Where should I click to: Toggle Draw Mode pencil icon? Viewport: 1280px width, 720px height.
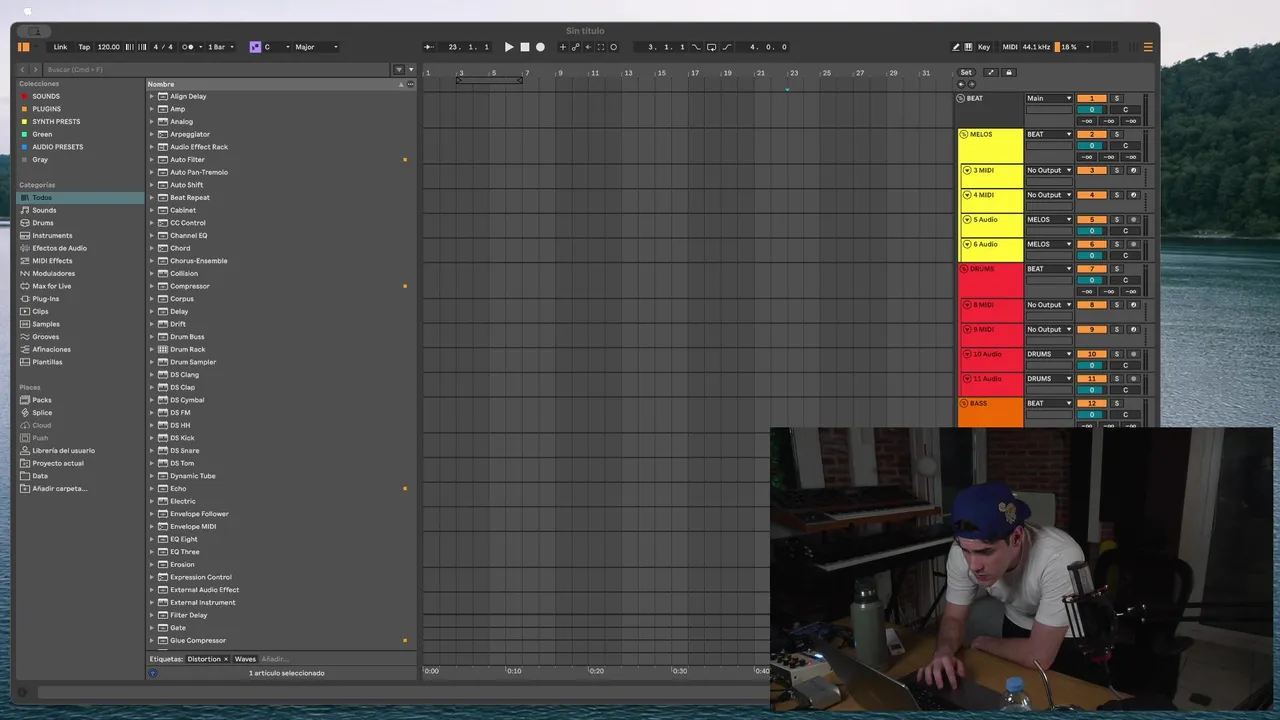click(x=956, y=47)
